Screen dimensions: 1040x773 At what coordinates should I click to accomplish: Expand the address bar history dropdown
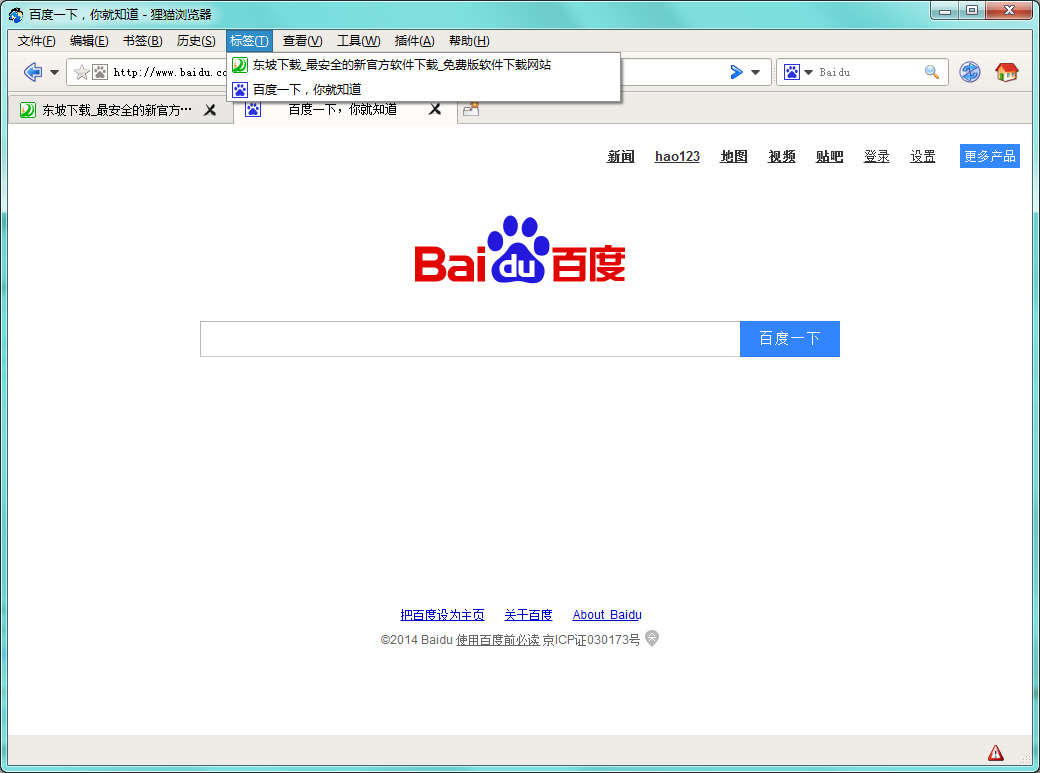[755, 72]
